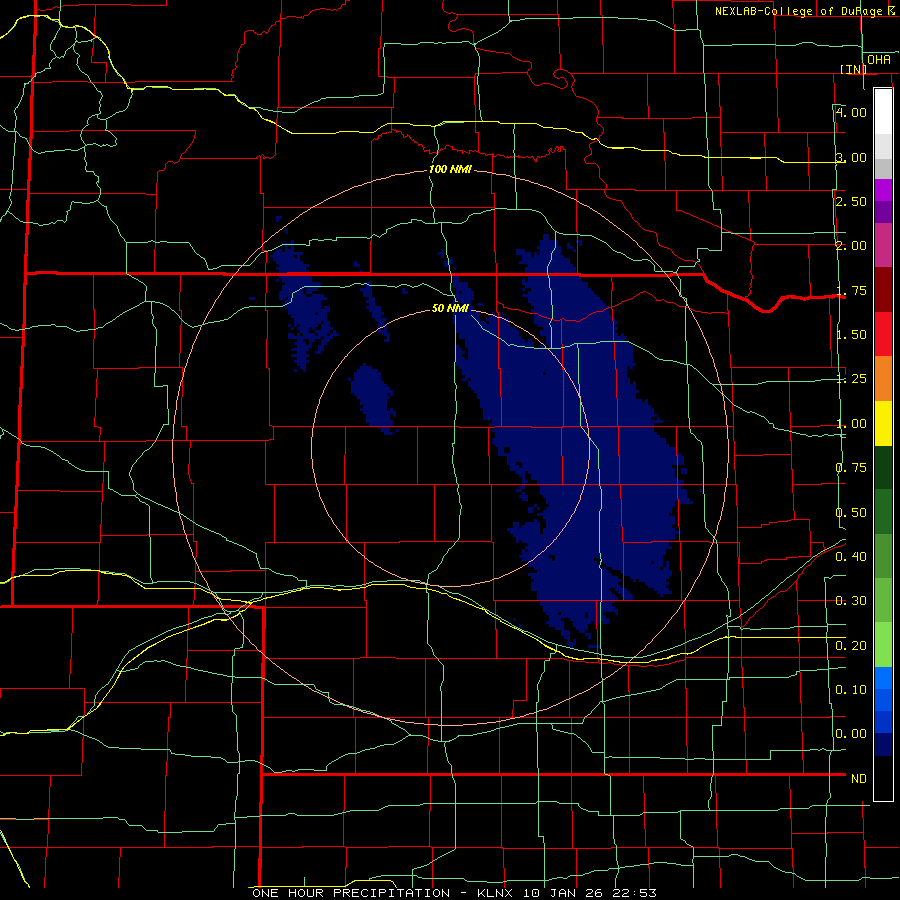
Task: Click the dark red 1.75 legend swatch
Action: pos(883,290)
